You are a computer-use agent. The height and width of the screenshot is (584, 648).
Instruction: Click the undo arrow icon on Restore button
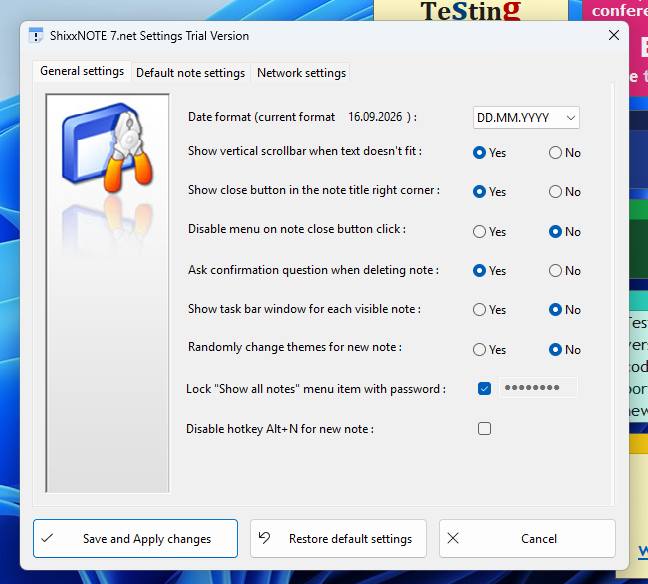pyautogui.click(x=264, y=538)
